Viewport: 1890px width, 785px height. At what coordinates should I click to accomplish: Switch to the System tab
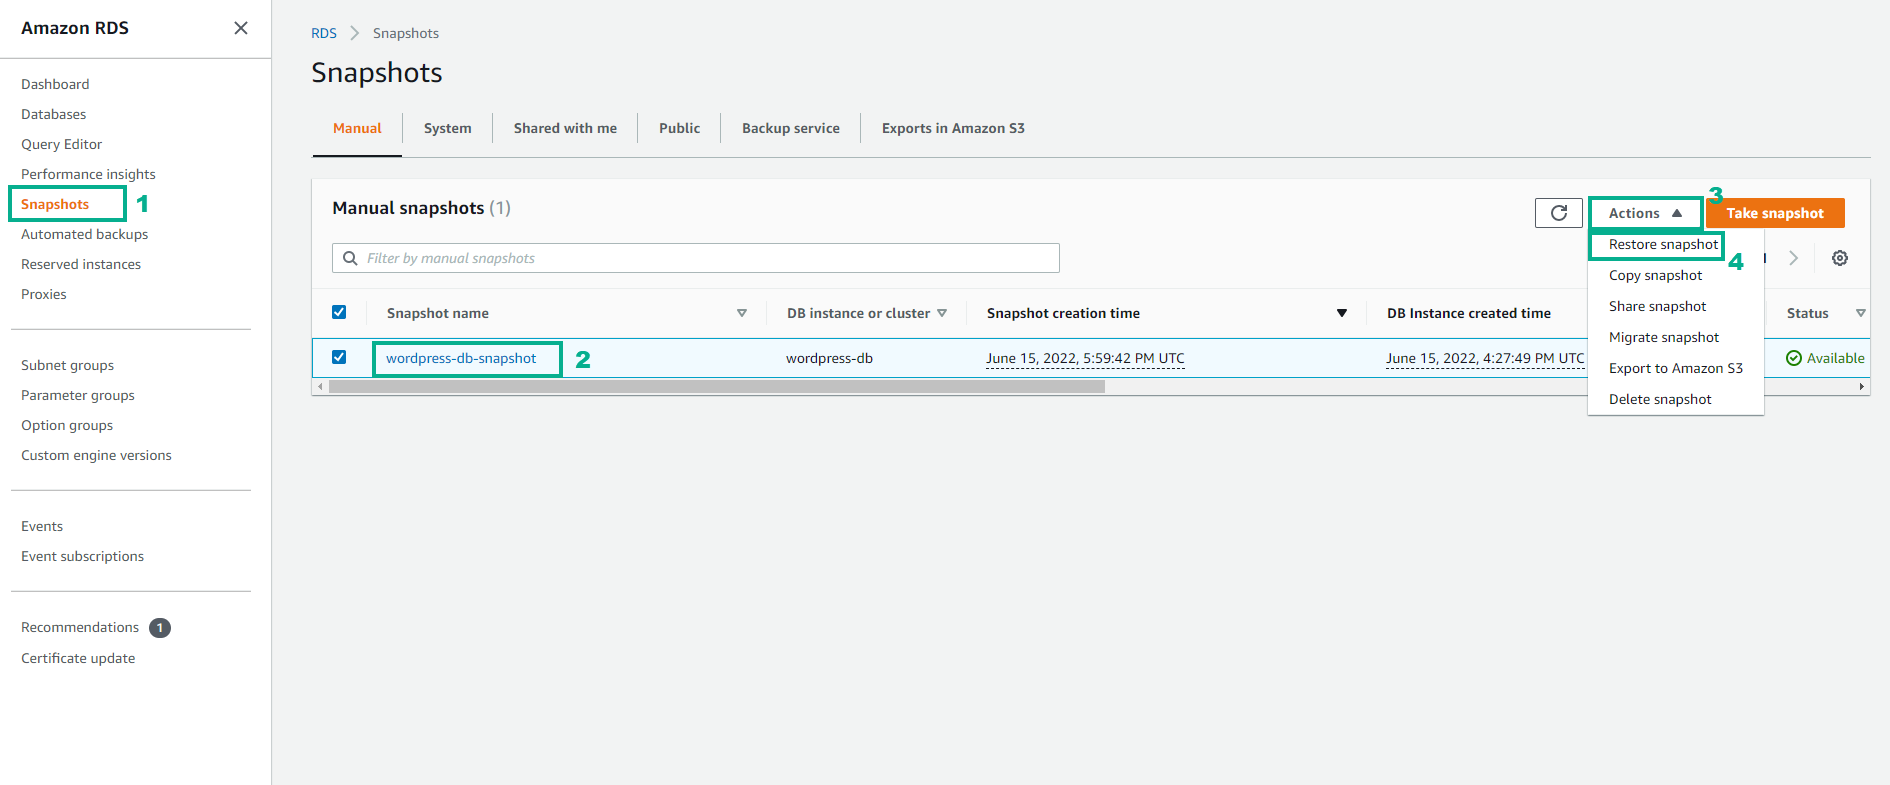(447, 128)
